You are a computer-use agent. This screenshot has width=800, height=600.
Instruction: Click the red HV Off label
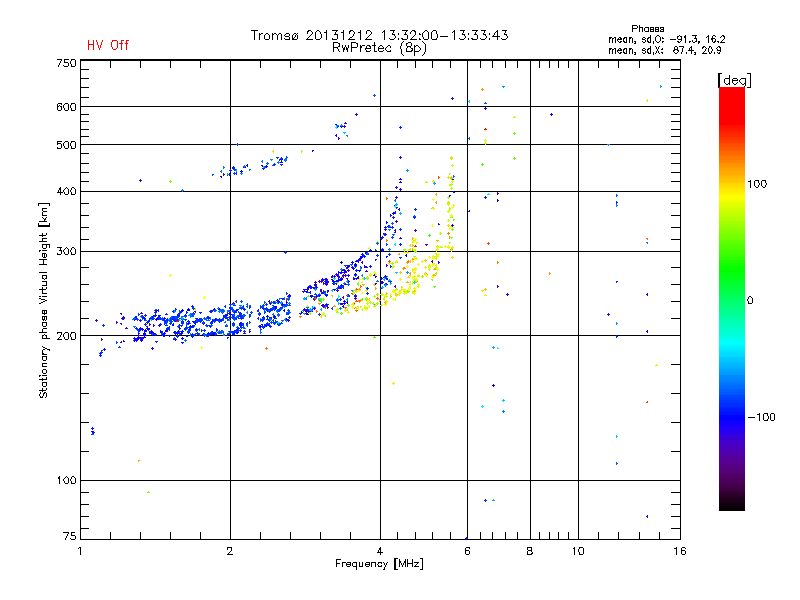108,45
